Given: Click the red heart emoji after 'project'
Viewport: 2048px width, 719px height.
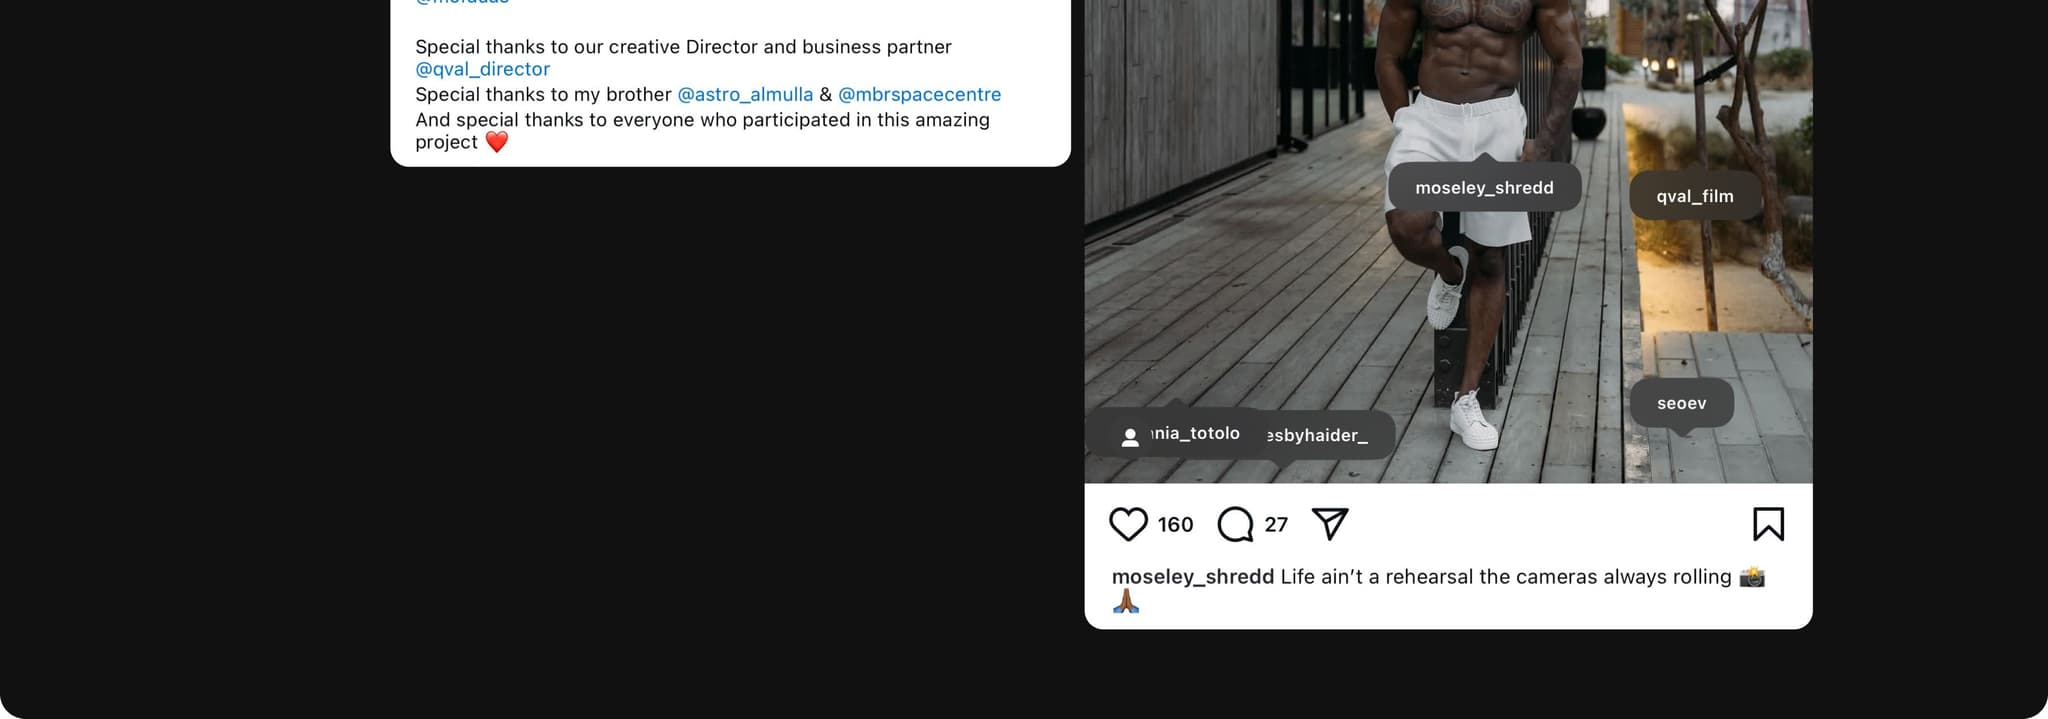Looking at the screenshot, I should click(x=497, y=142).
